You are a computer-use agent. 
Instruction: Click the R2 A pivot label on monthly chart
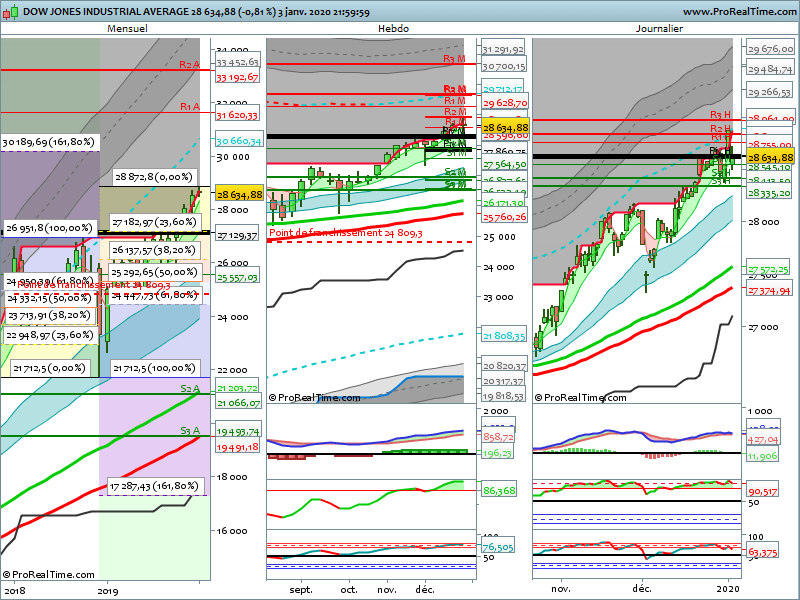pos(189,64)
